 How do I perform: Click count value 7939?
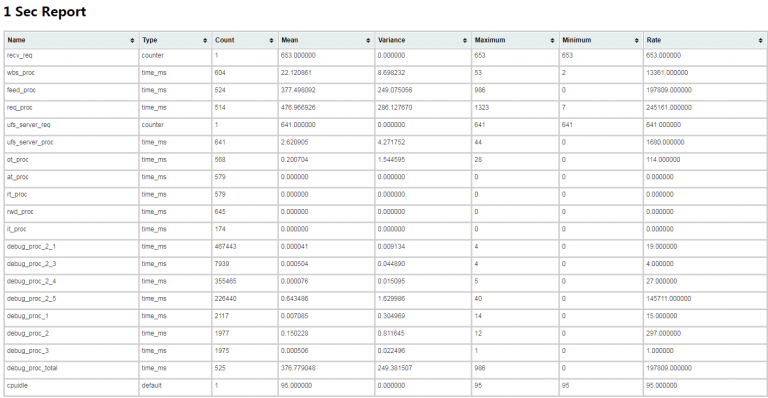222,264
